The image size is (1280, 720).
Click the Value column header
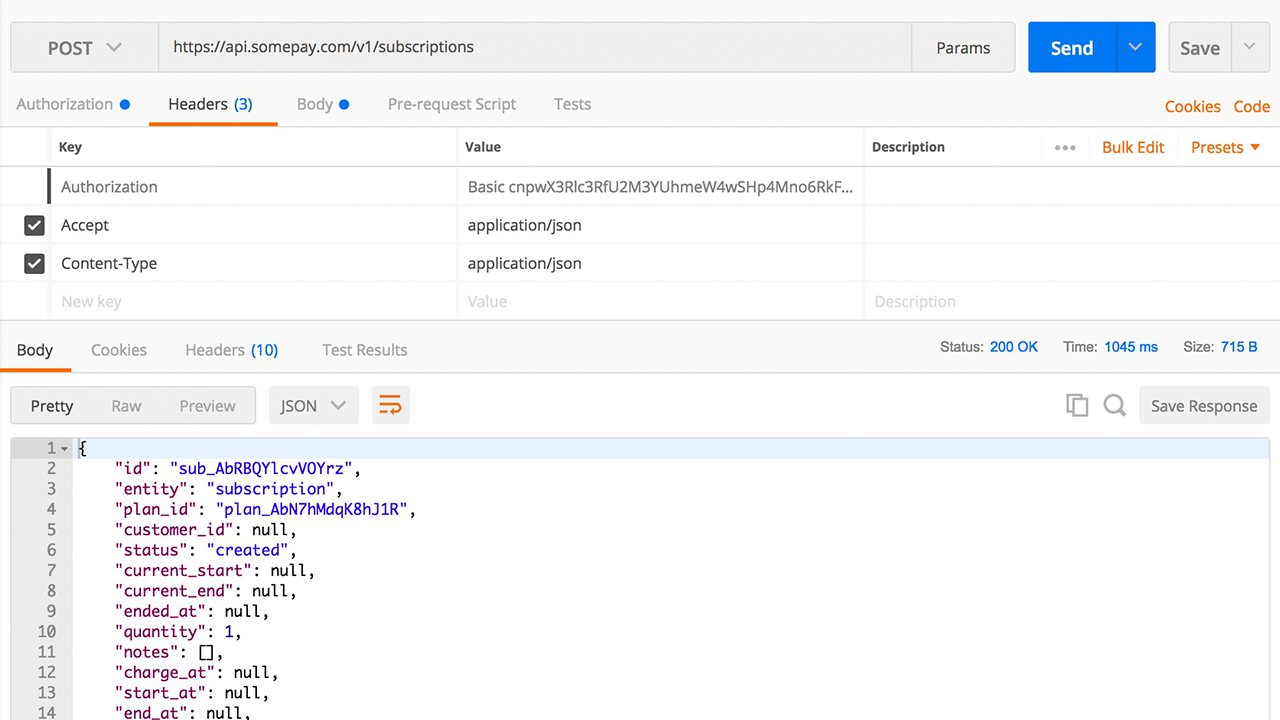click(483, 147)
